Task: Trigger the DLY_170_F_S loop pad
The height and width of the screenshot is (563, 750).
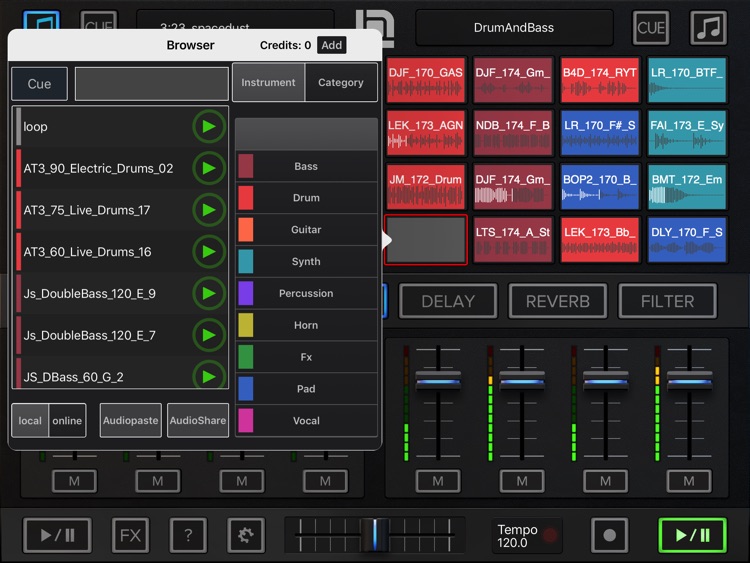Action: [x=687, y=240]
